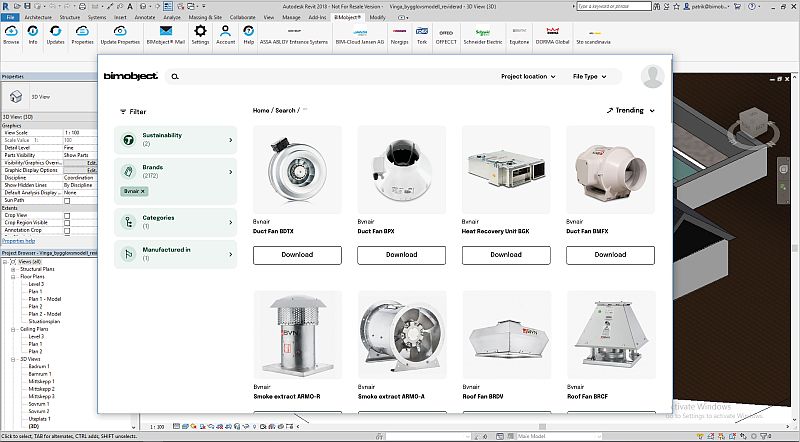The width and height of the screenshot is (800, 442).
Task: Click the favorites star icon in title bar
Action: coord(677,6)
